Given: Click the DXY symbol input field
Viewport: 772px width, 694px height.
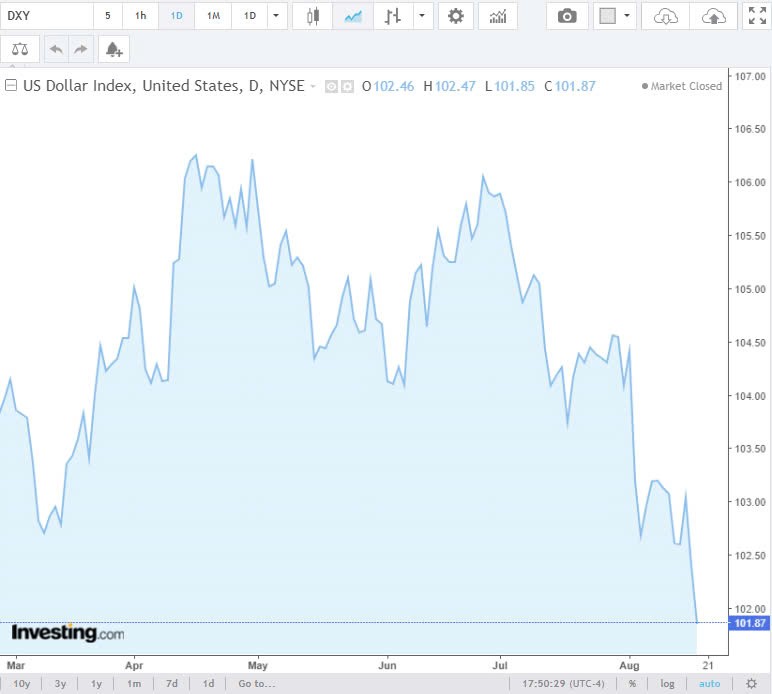Looking at the screenshot, I should (47, 16).
